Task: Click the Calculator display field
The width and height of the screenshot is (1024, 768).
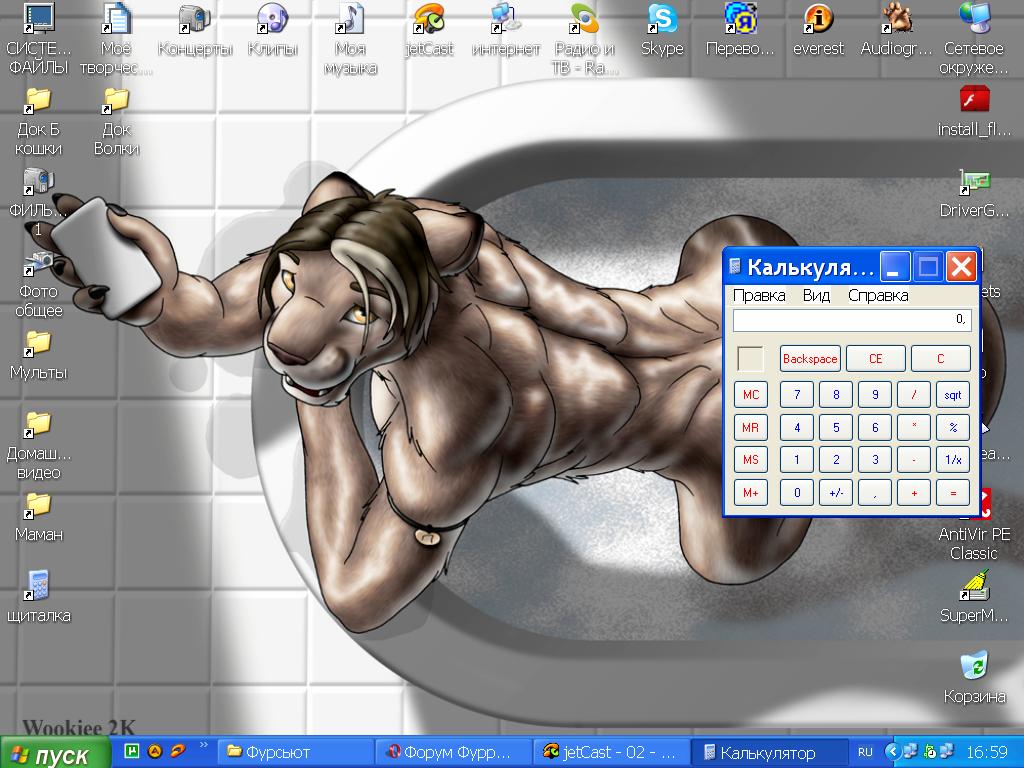Action: [852, 320]
